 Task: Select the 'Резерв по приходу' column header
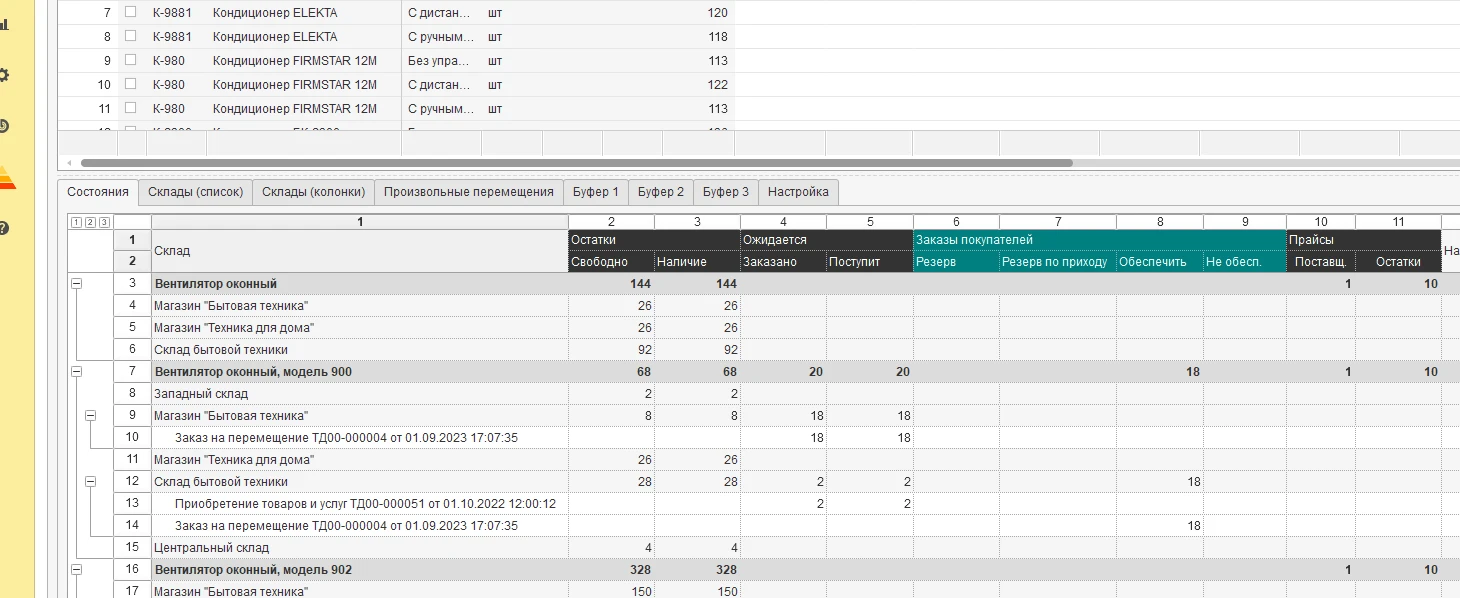tap(1057, 262)
